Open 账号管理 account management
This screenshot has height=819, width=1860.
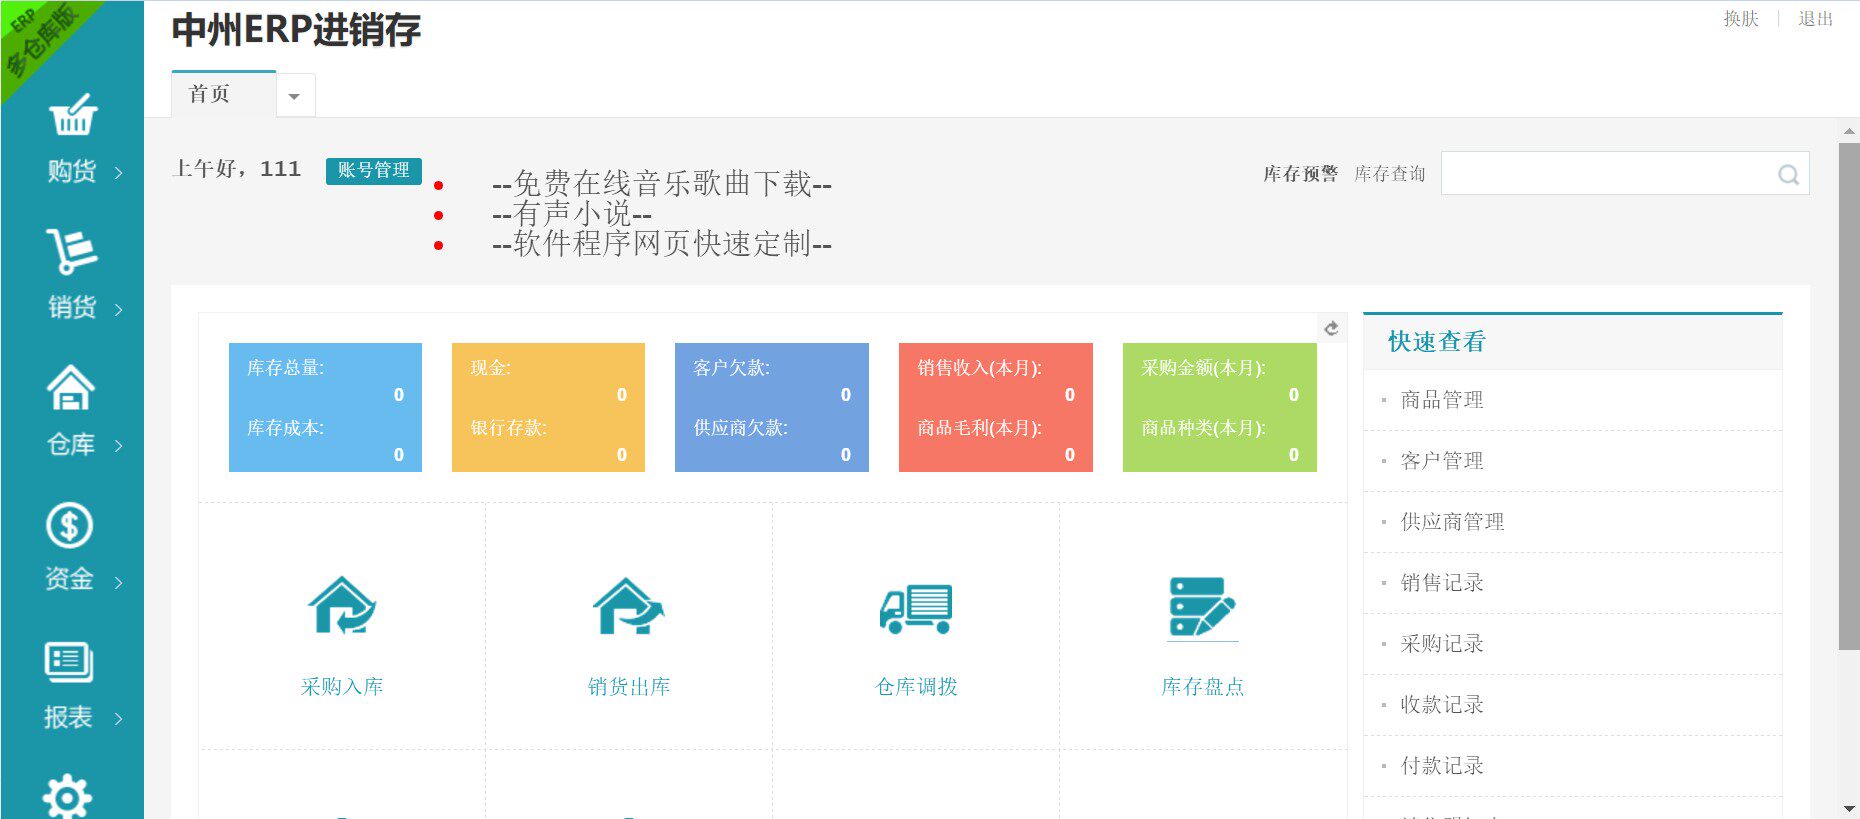[x=374, y=171]
